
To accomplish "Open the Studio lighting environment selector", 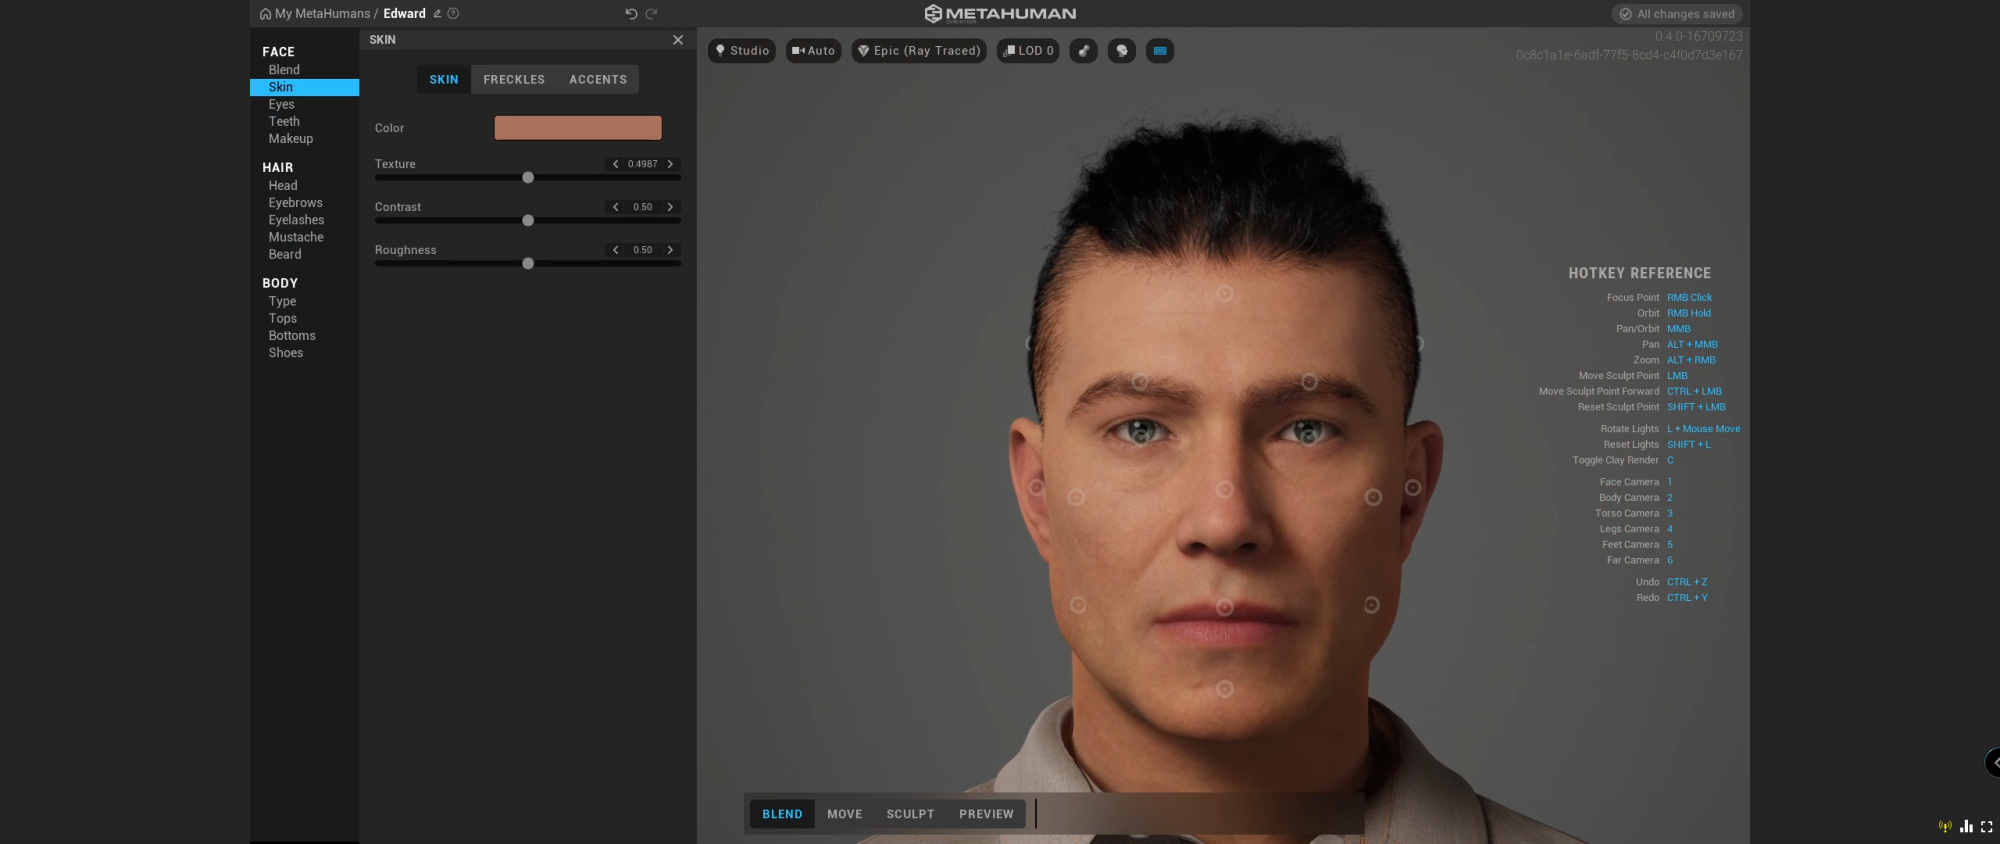I will [742, 51].
